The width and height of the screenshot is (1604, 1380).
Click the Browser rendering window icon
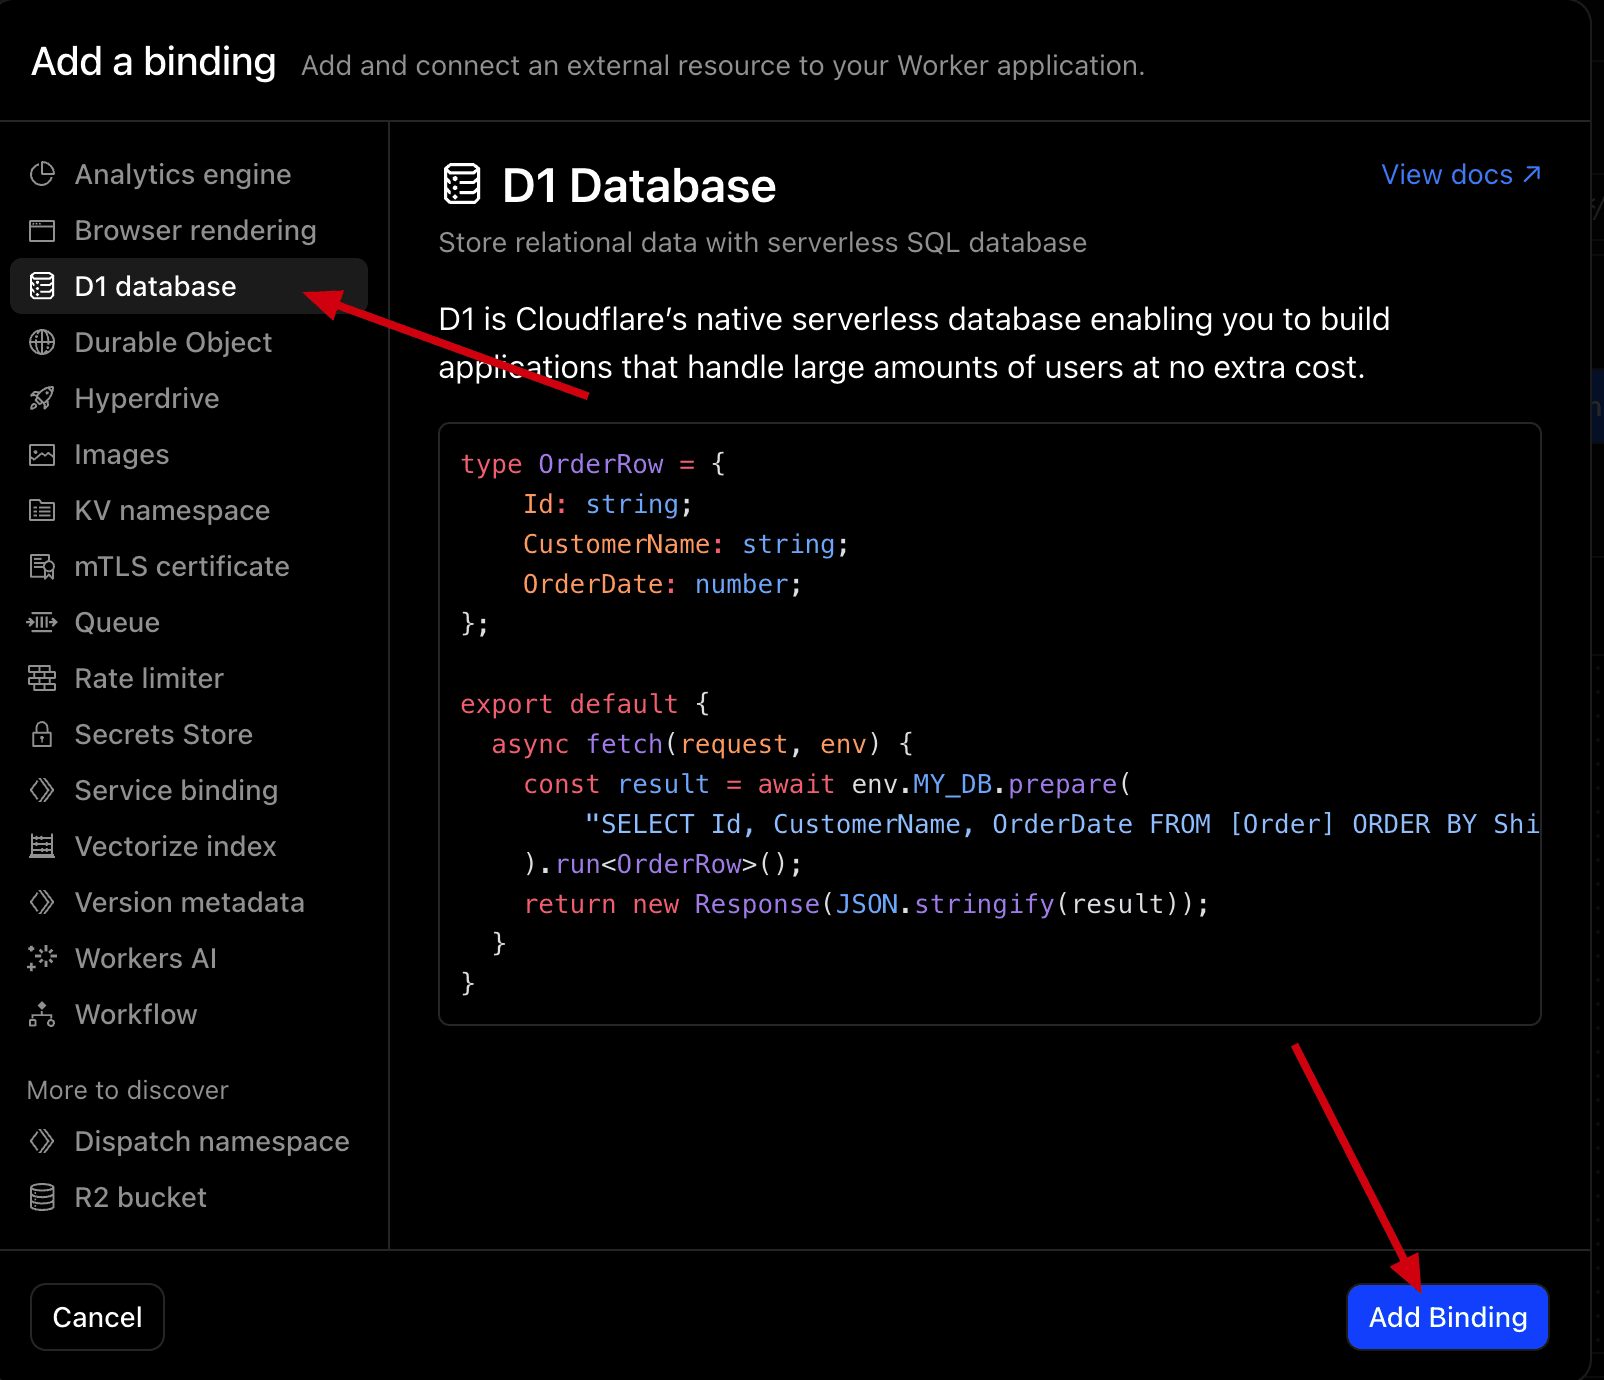point(42,231)
